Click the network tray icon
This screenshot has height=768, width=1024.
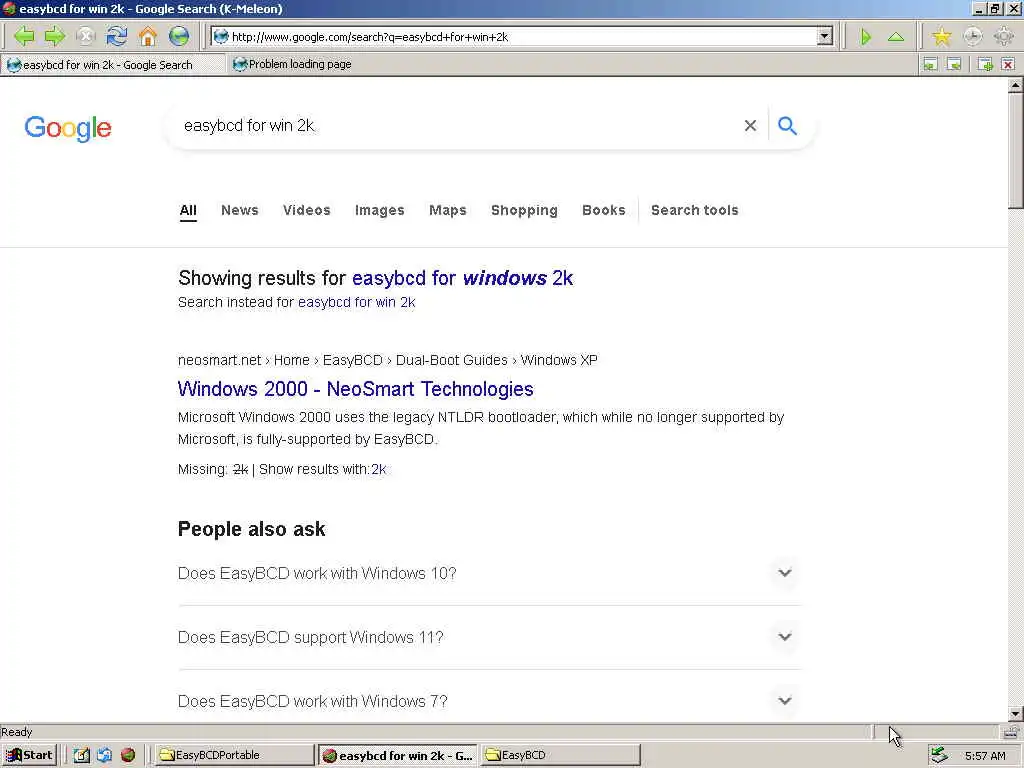940,755
